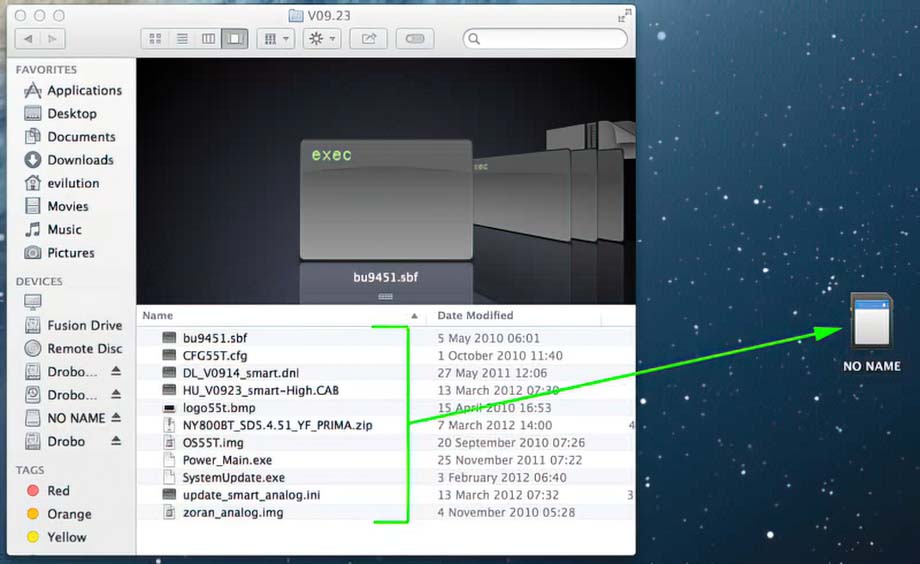This screenshot has height=564, width=920.
Task: Sort files by Name column header
Action: click(158, 315)
